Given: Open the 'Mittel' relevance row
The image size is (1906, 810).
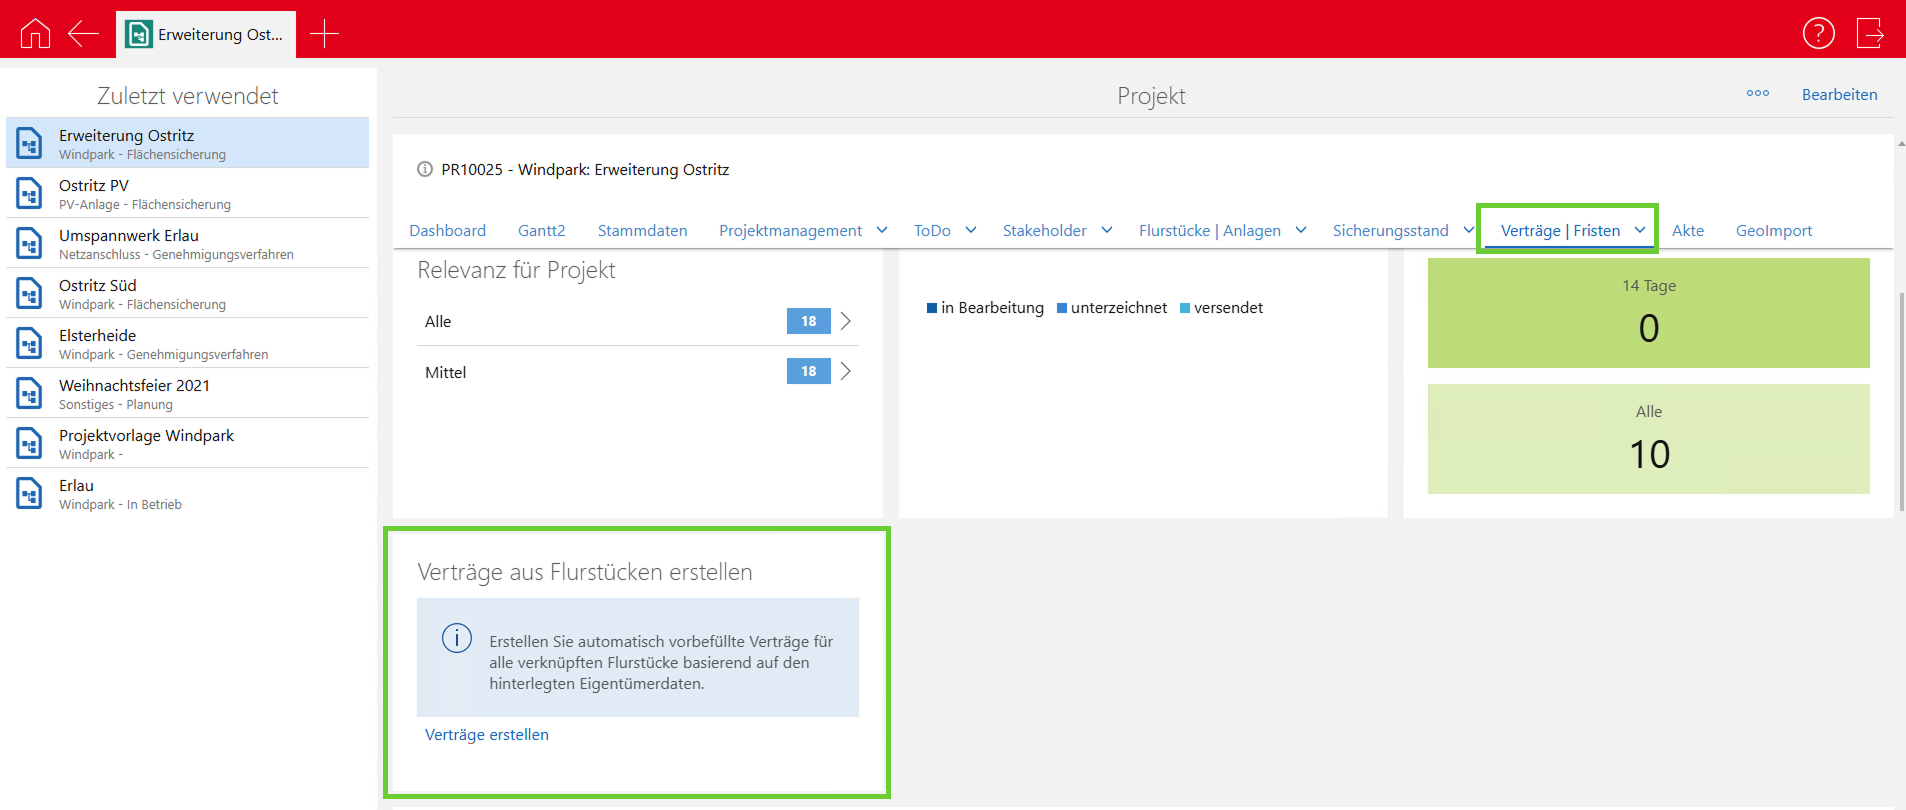Looking at the screenshot, I should 637,372.
